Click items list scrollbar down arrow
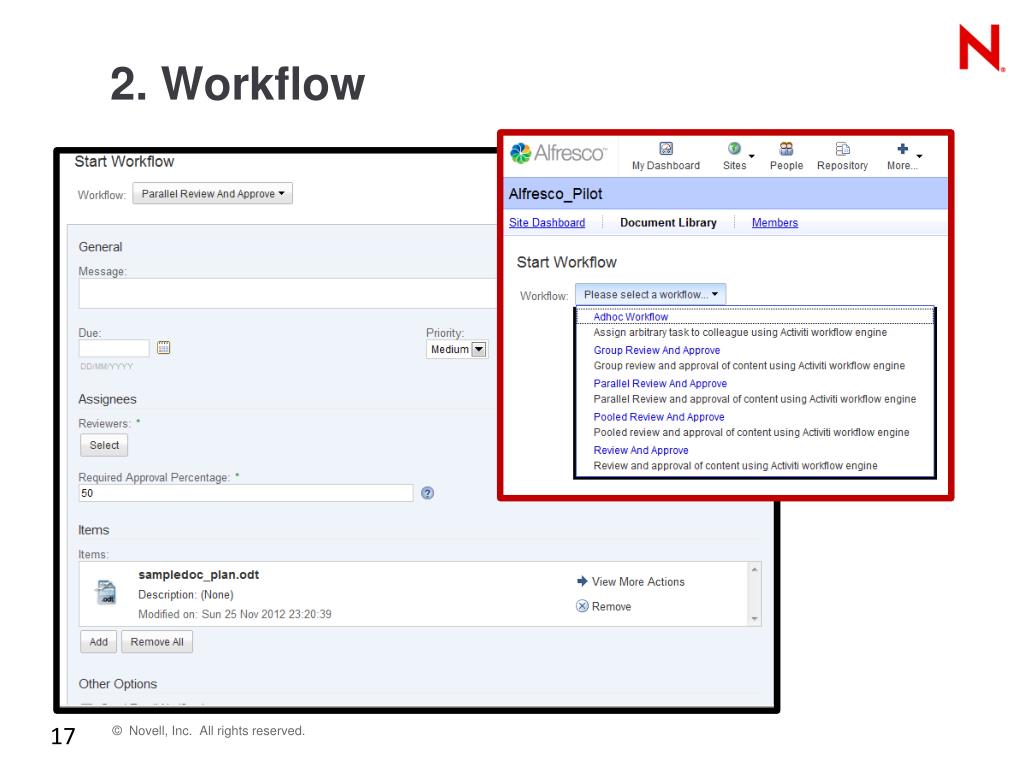 point(754,618)
